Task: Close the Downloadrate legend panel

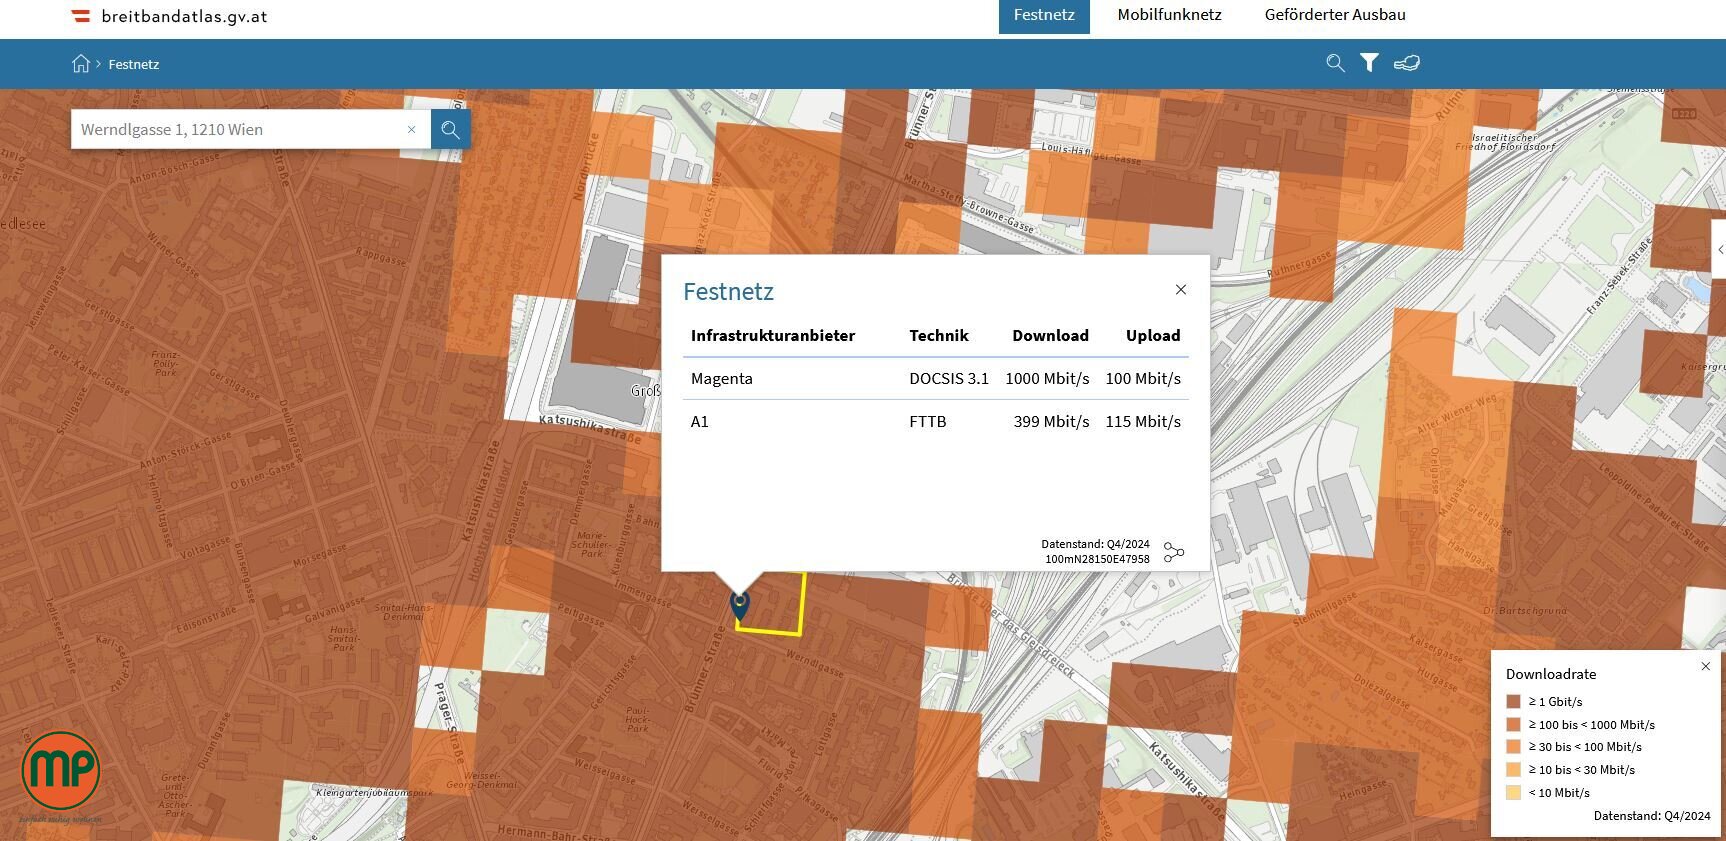Action: pyautogui.click(x=1706, y=666)
